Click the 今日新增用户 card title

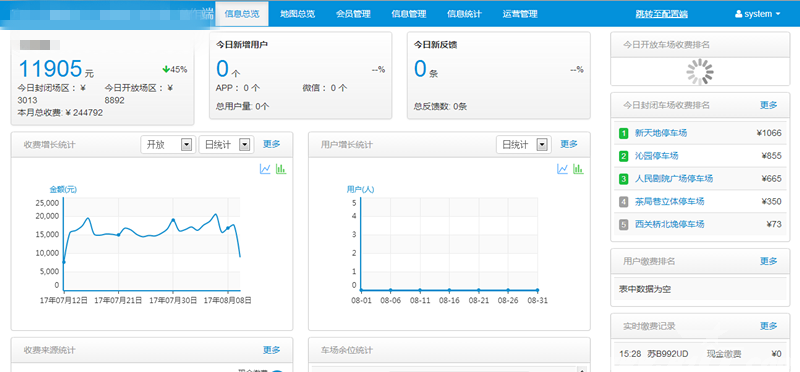pyautogui.click(x=242, y=45)
